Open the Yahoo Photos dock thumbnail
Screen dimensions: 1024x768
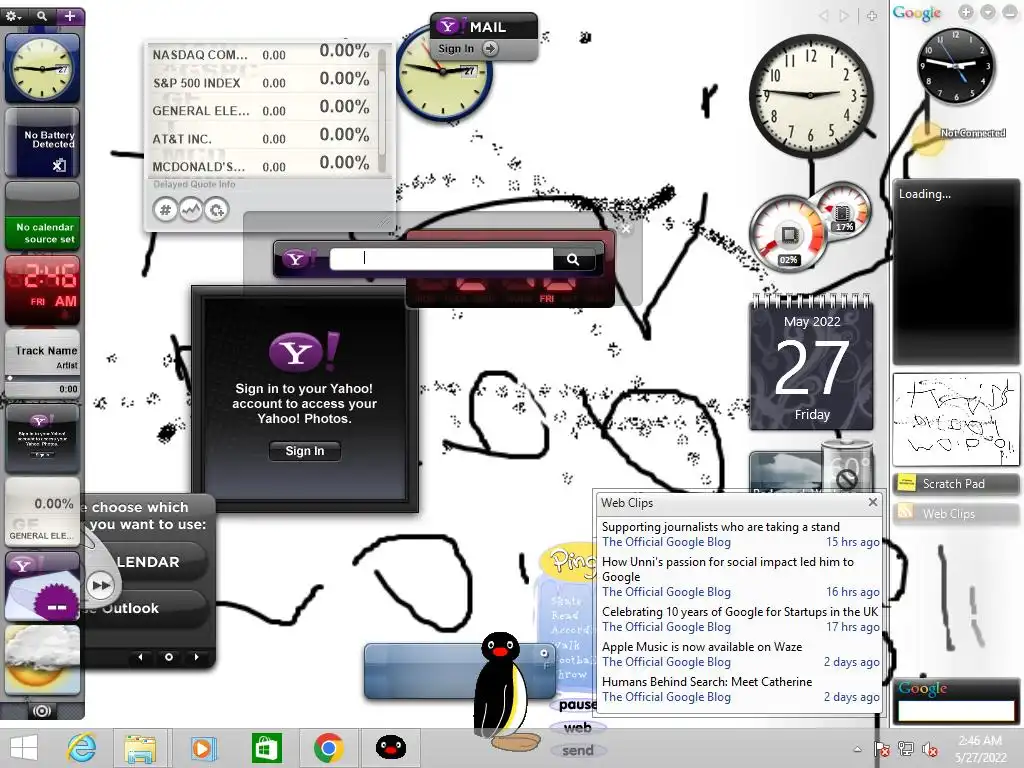[x=42, y=438]
